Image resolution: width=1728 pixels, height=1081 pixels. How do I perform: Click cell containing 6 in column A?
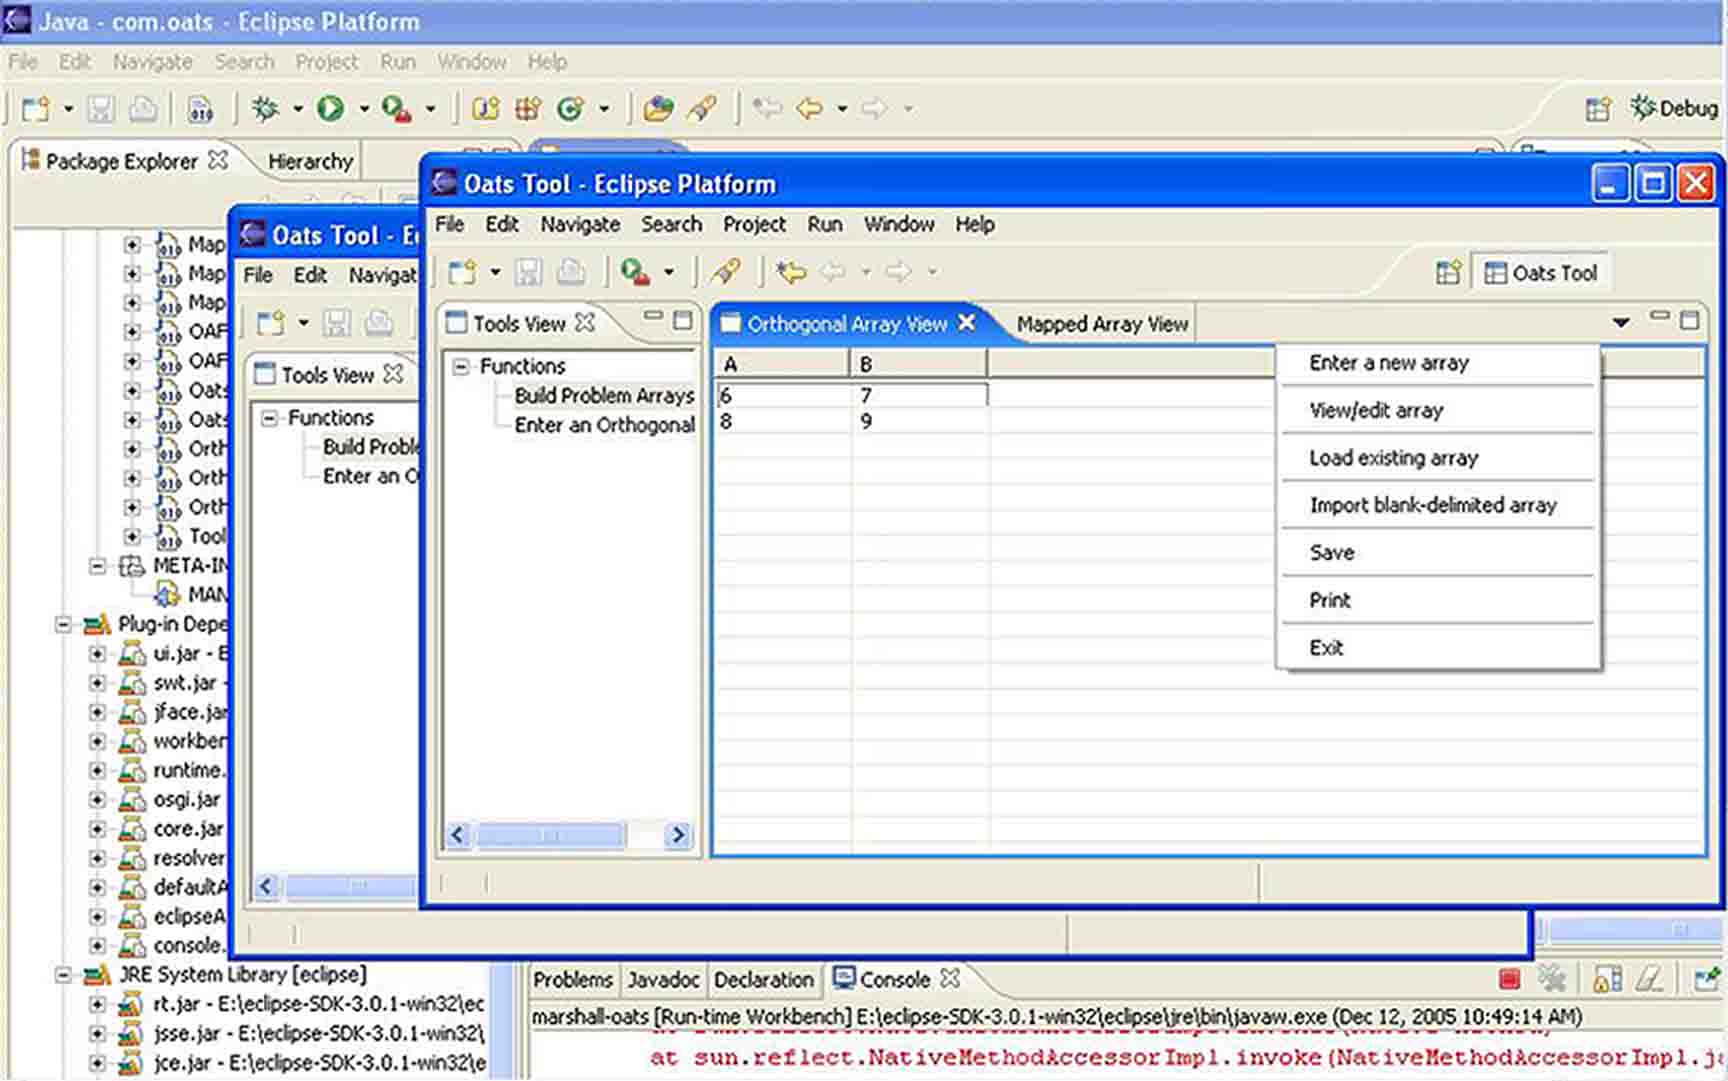[x=783, y=395]
